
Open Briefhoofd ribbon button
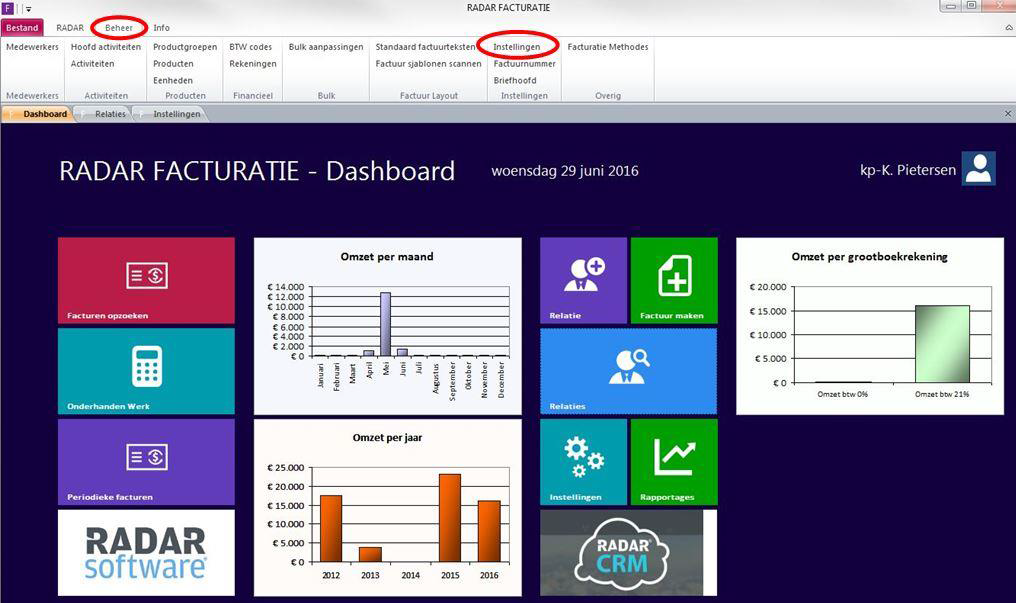point(514,80)
